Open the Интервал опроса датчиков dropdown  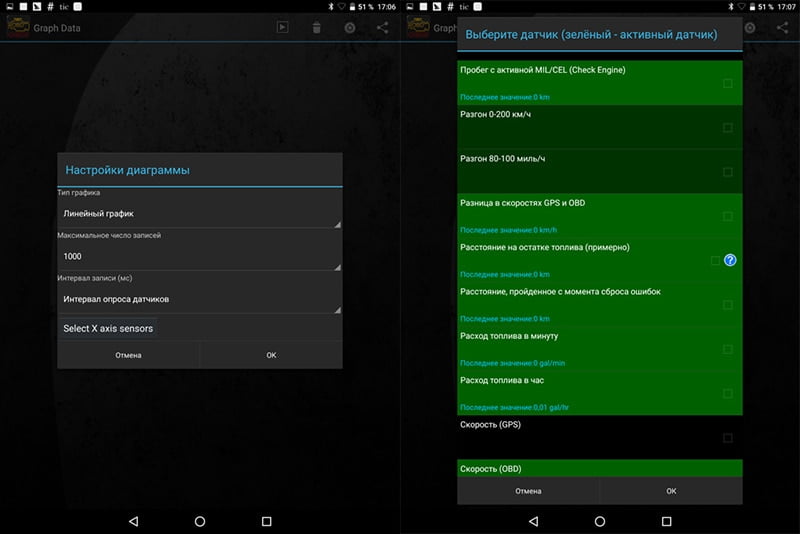point(199,298)
